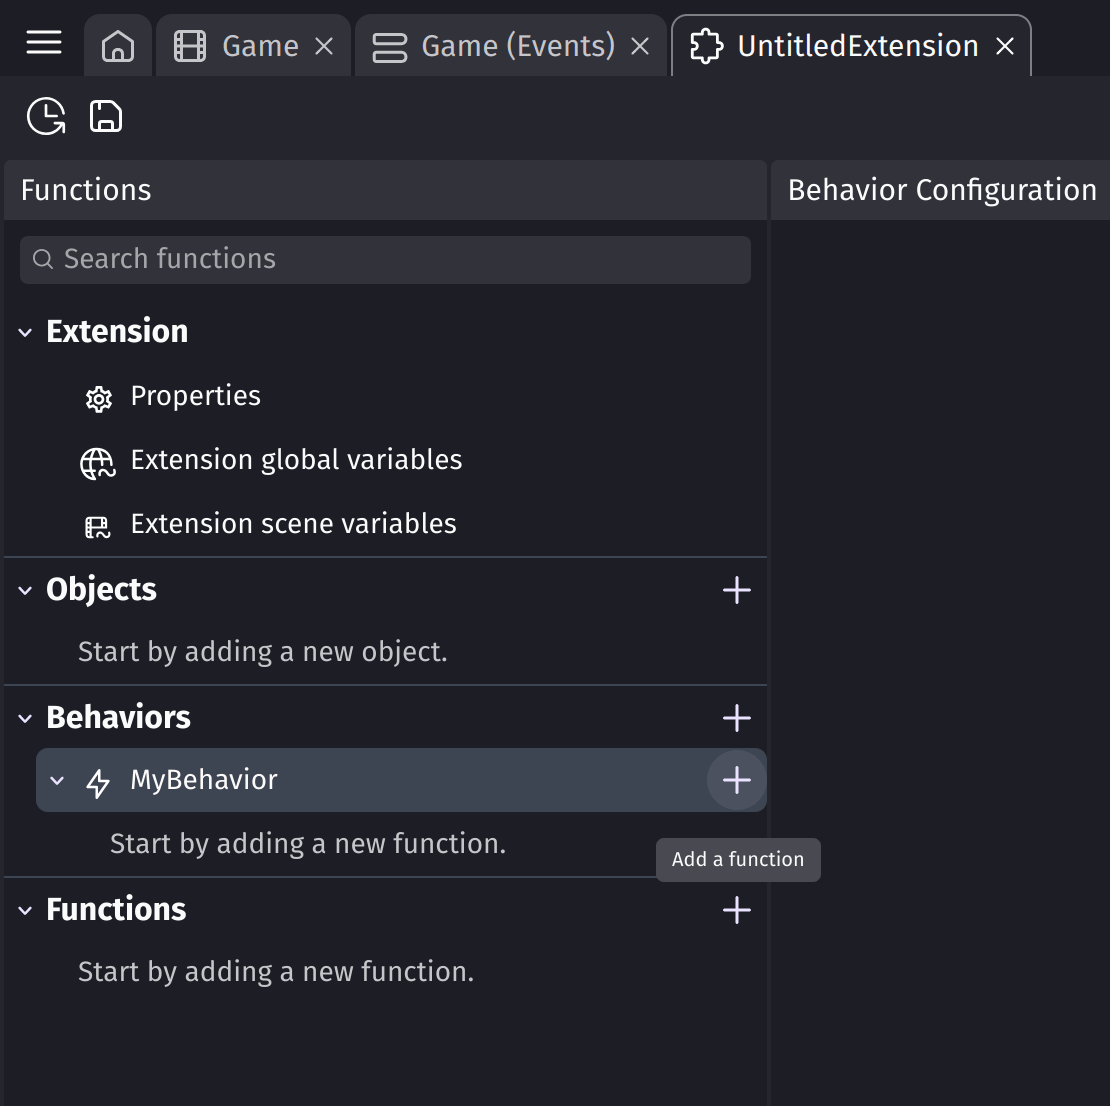This screenshot has width=1110, height=1106.
Task: Click the MyBehavior lightning bolt icon
Action: 98,783
